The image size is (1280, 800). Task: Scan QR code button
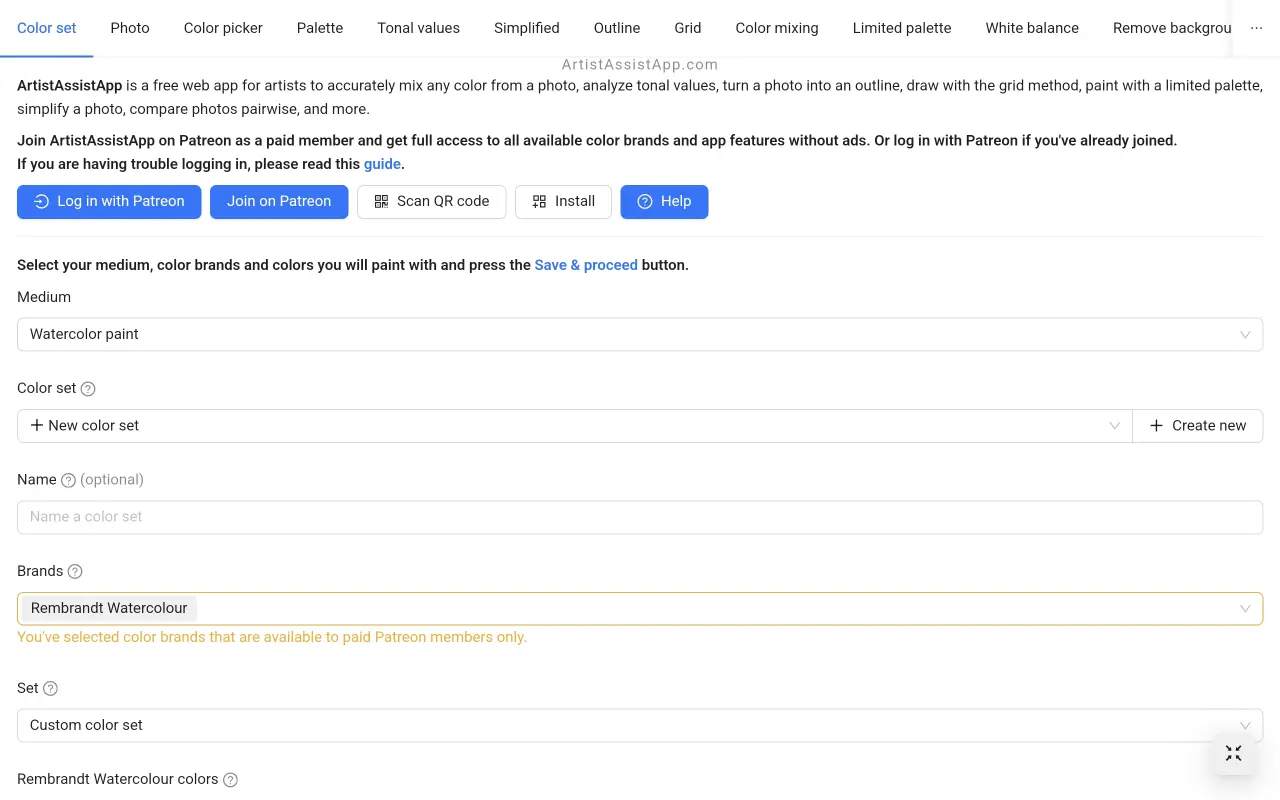431,202
